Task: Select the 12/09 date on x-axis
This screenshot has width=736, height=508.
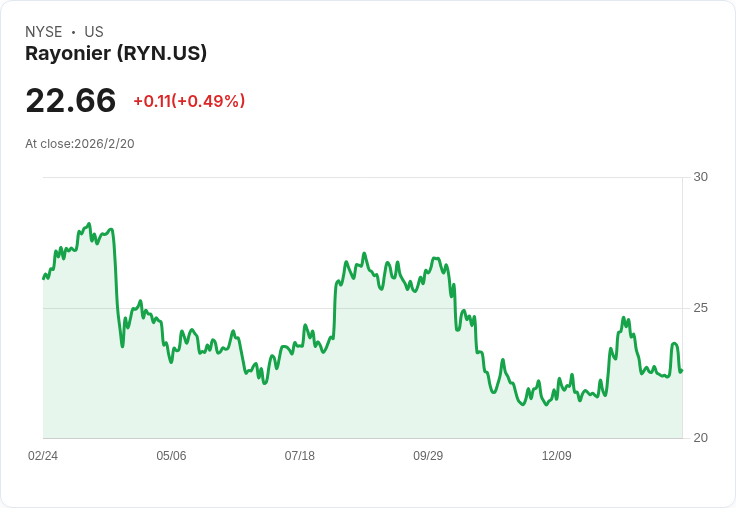Action: pos(556,456)
